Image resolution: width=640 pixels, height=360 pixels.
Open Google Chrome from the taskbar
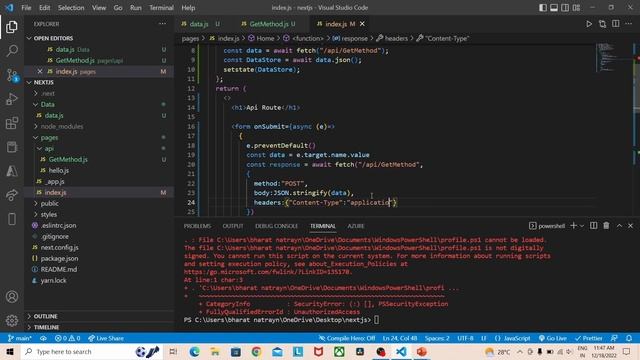coord(256,351)
